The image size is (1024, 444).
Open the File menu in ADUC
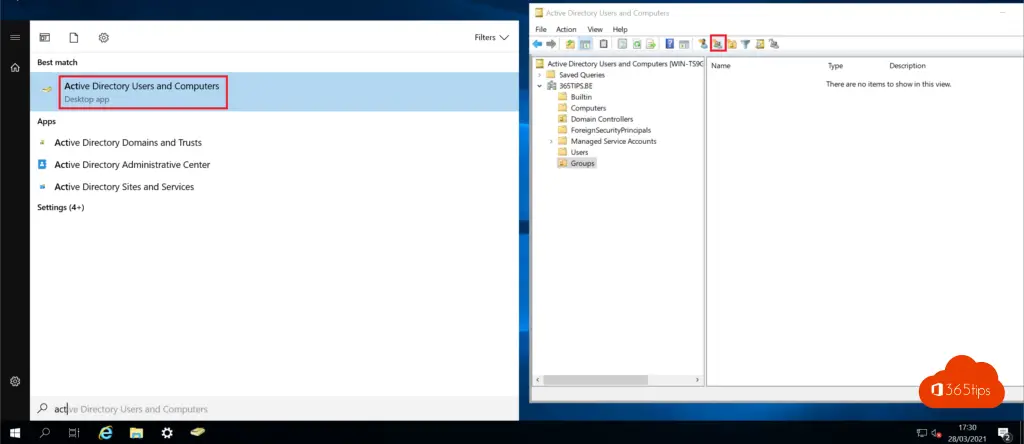click(541, 29)
